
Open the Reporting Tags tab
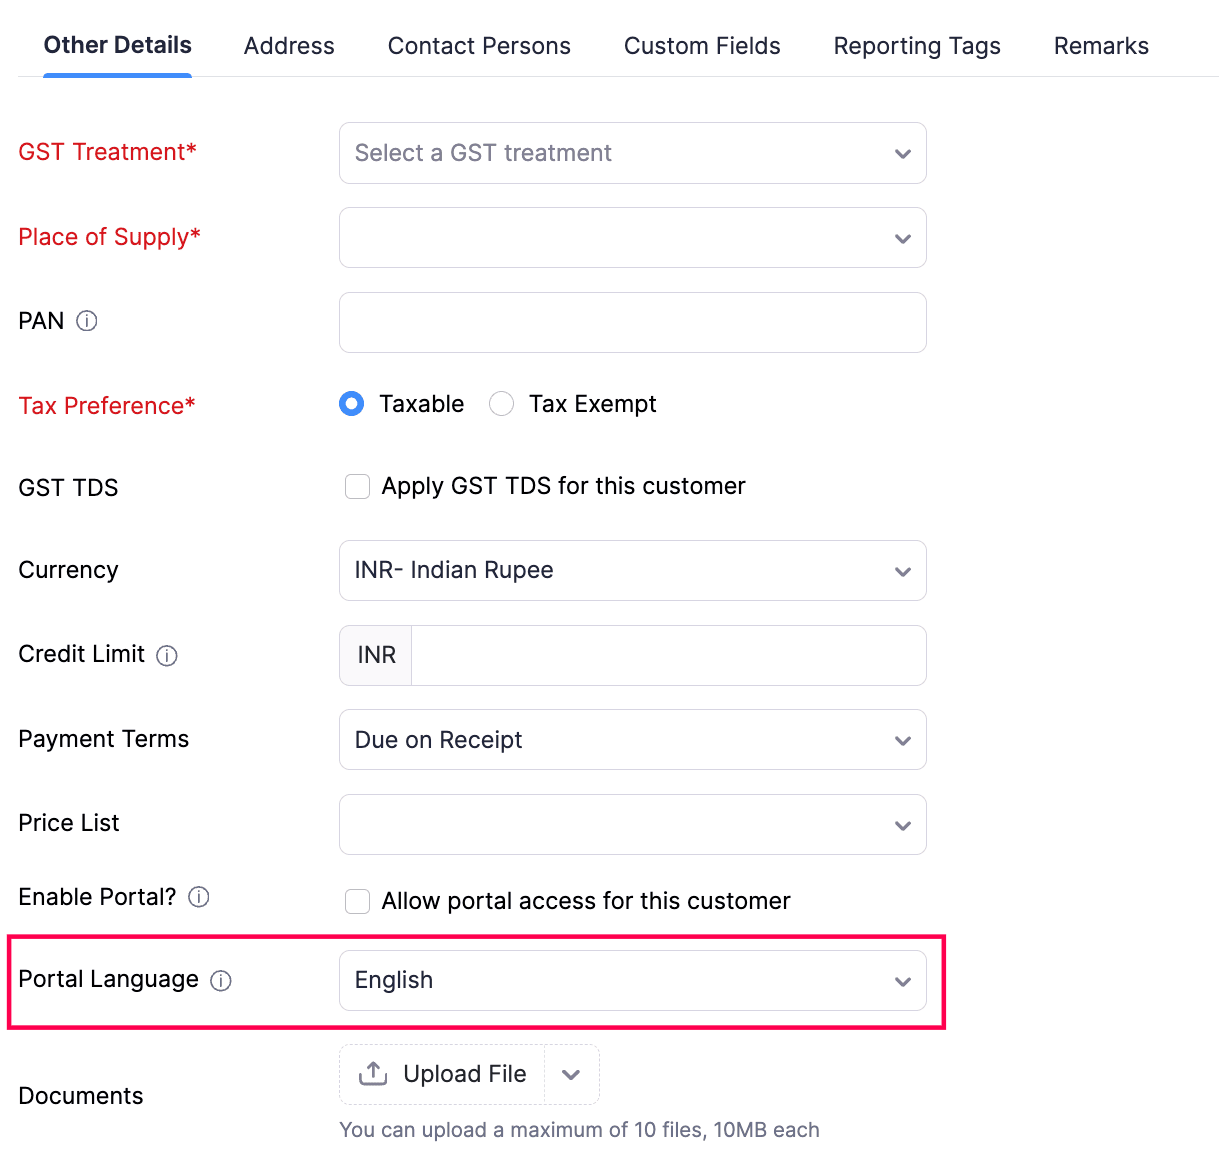(916, 45)
